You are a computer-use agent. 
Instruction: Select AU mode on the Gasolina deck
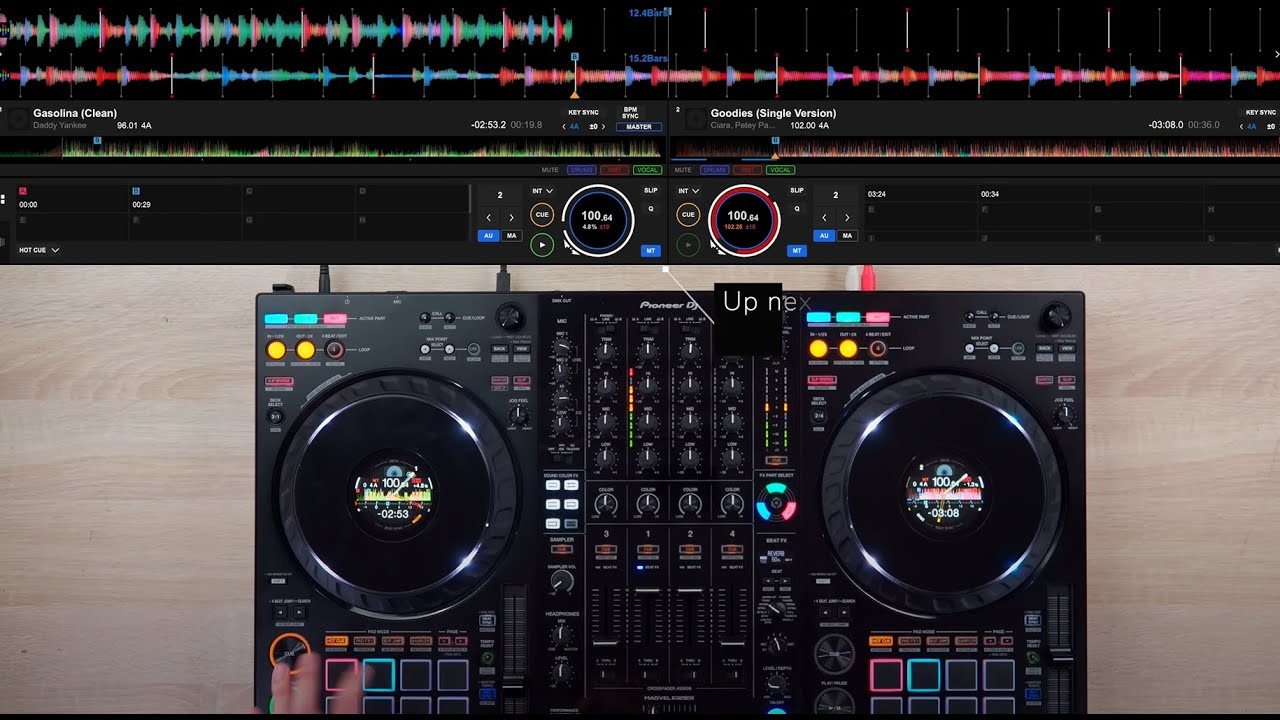tap(489, 236)
